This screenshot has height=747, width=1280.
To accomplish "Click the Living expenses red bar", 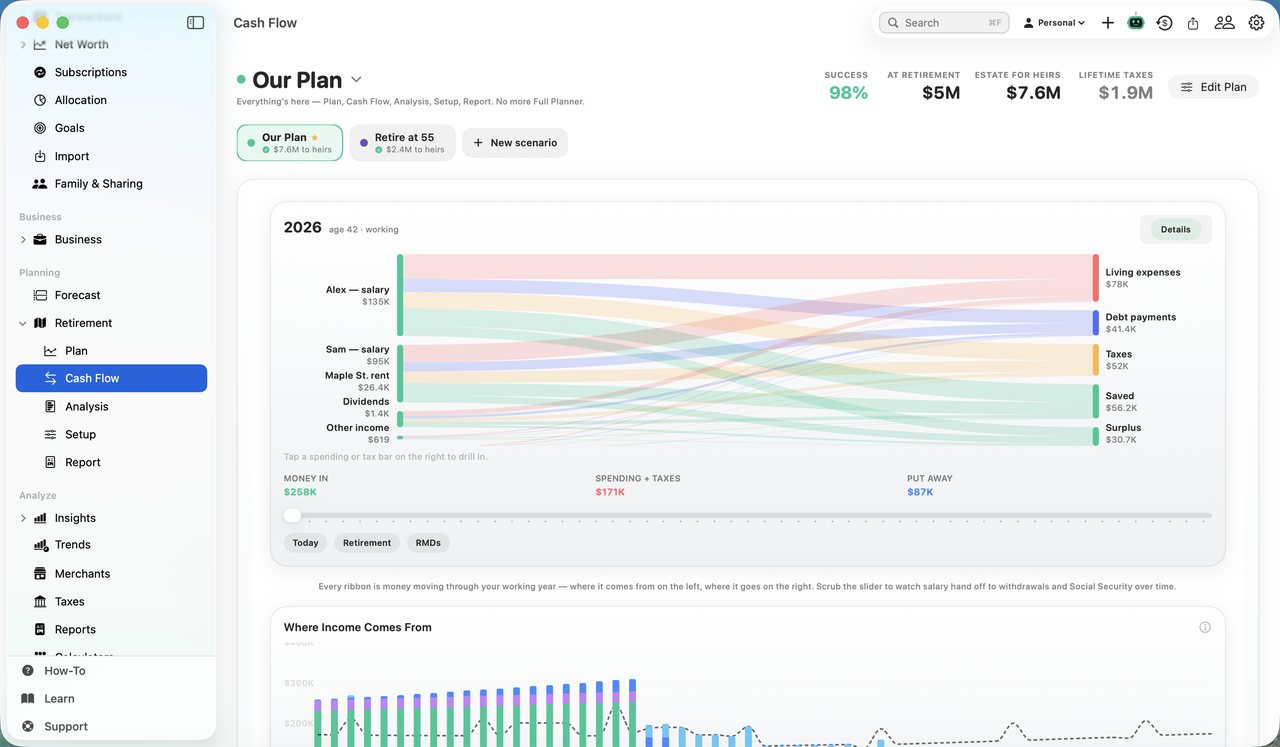I will point(1096,278).
